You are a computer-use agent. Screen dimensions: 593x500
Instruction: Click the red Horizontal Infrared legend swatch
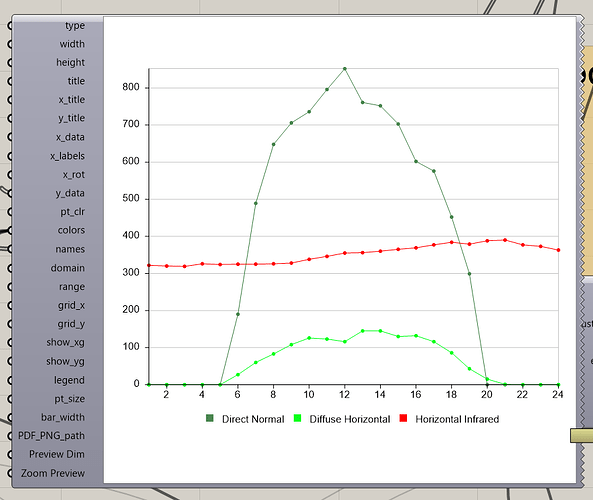coord(403,418)
